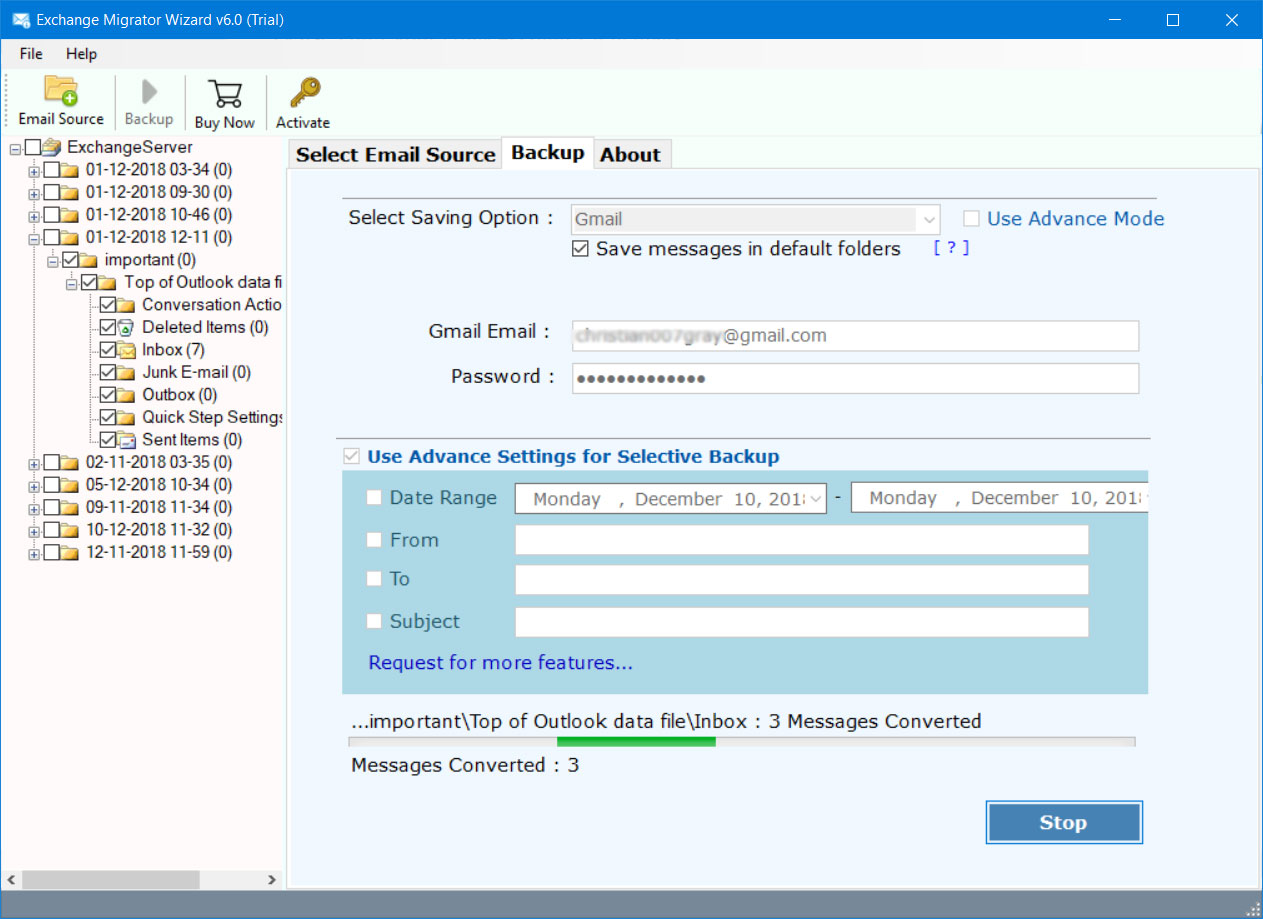Open the Buy Now cart icon

[x=225, y=94]
